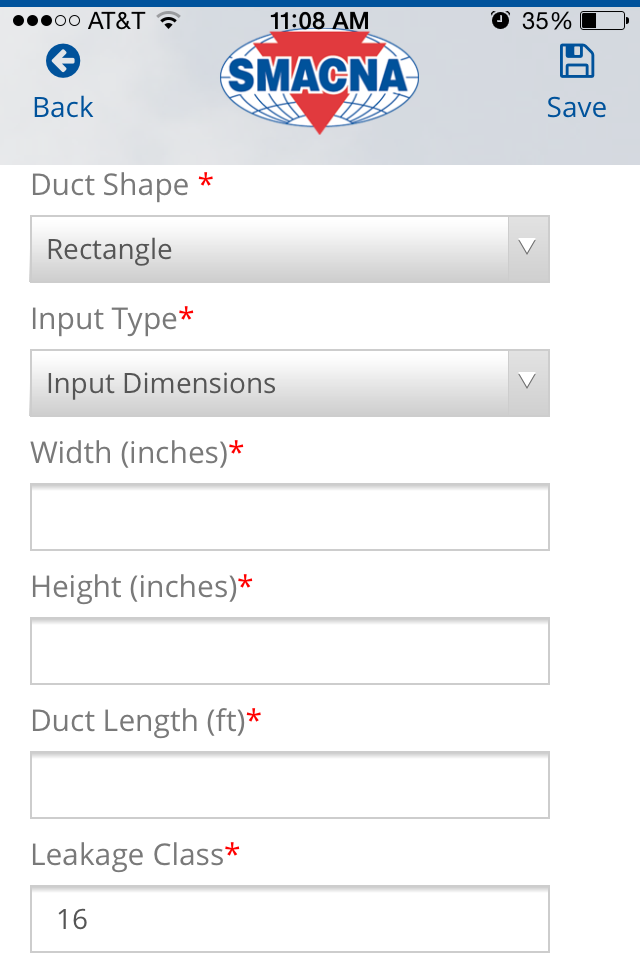
Task: Tap the Back arrow icon
Action: tap(63, 61)
